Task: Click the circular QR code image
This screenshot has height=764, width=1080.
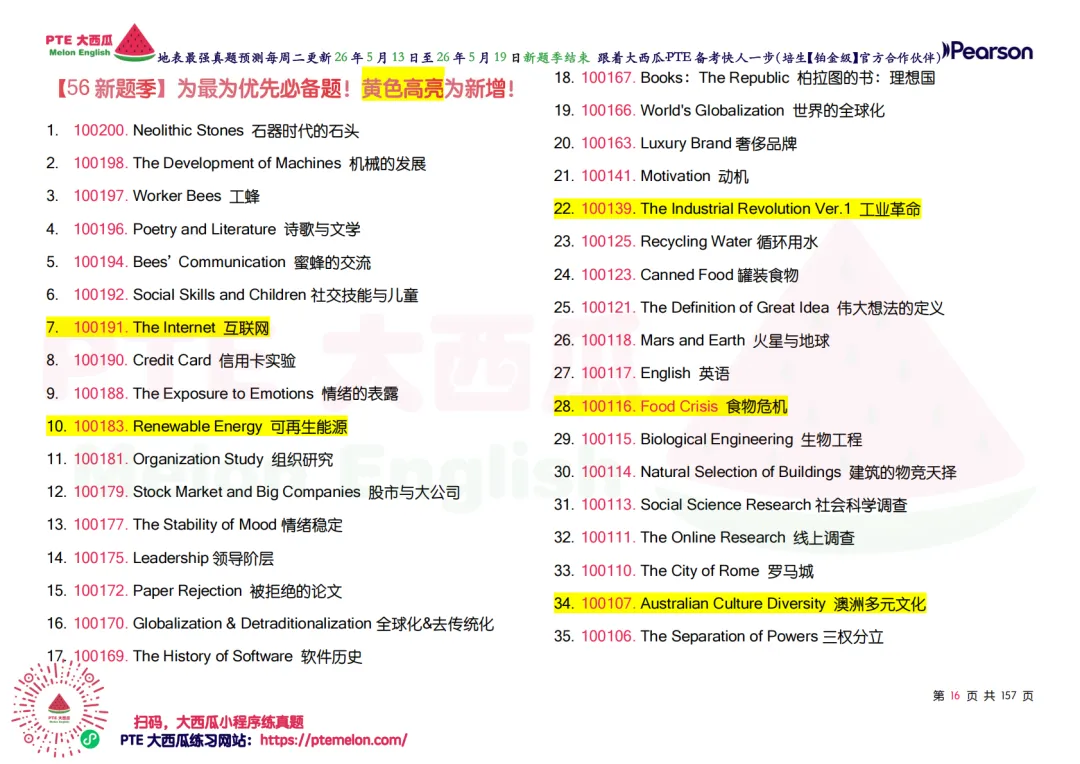Action: (x=59, y=709)
